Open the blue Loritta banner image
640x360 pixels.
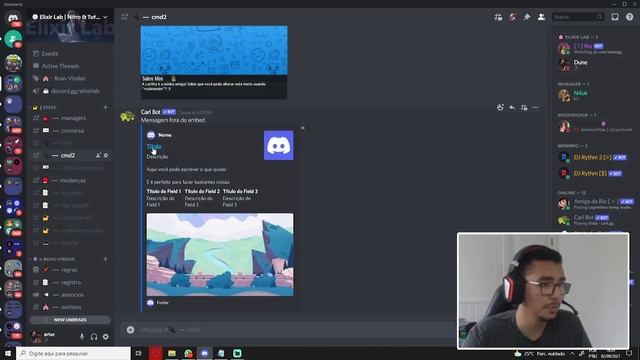[x=214, y=50]
